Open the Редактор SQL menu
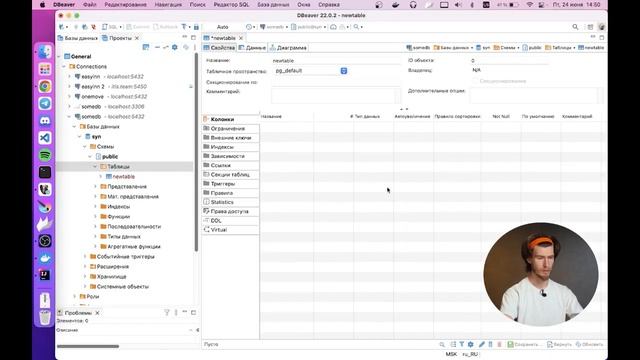Image resolution: width=640 pixels, height=360 pixels. 231,5
